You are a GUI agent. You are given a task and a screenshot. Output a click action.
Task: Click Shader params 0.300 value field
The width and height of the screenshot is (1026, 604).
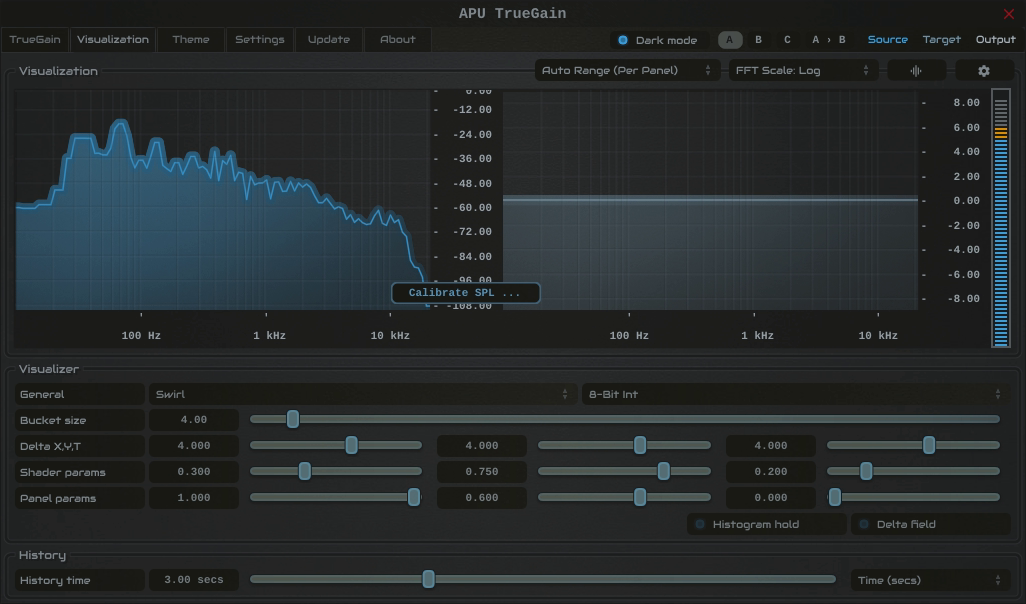[x=194, y=472]
